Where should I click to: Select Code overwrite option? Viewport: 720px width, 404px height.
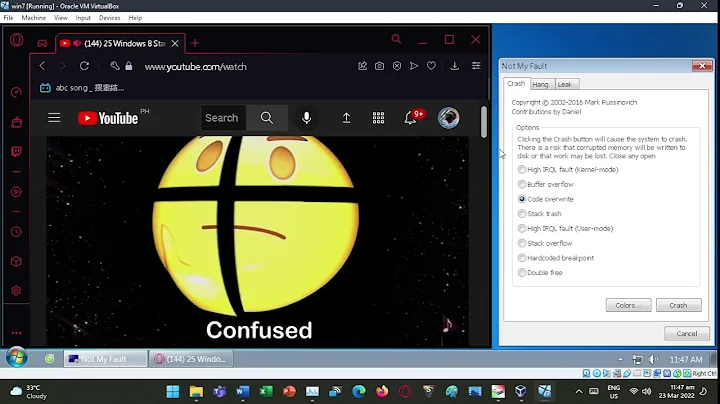pyautogui.click(x=546, y=199)
